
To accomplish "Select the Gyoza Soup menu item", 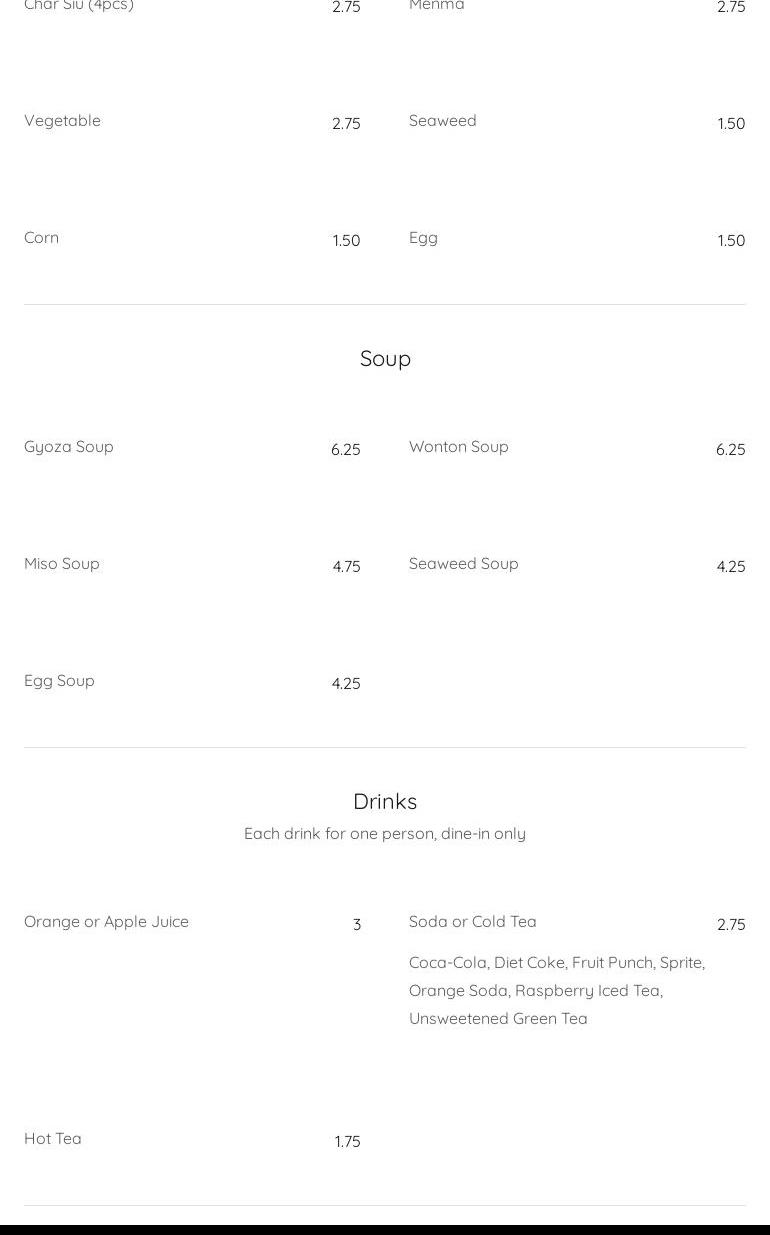I will coord(69,447).
